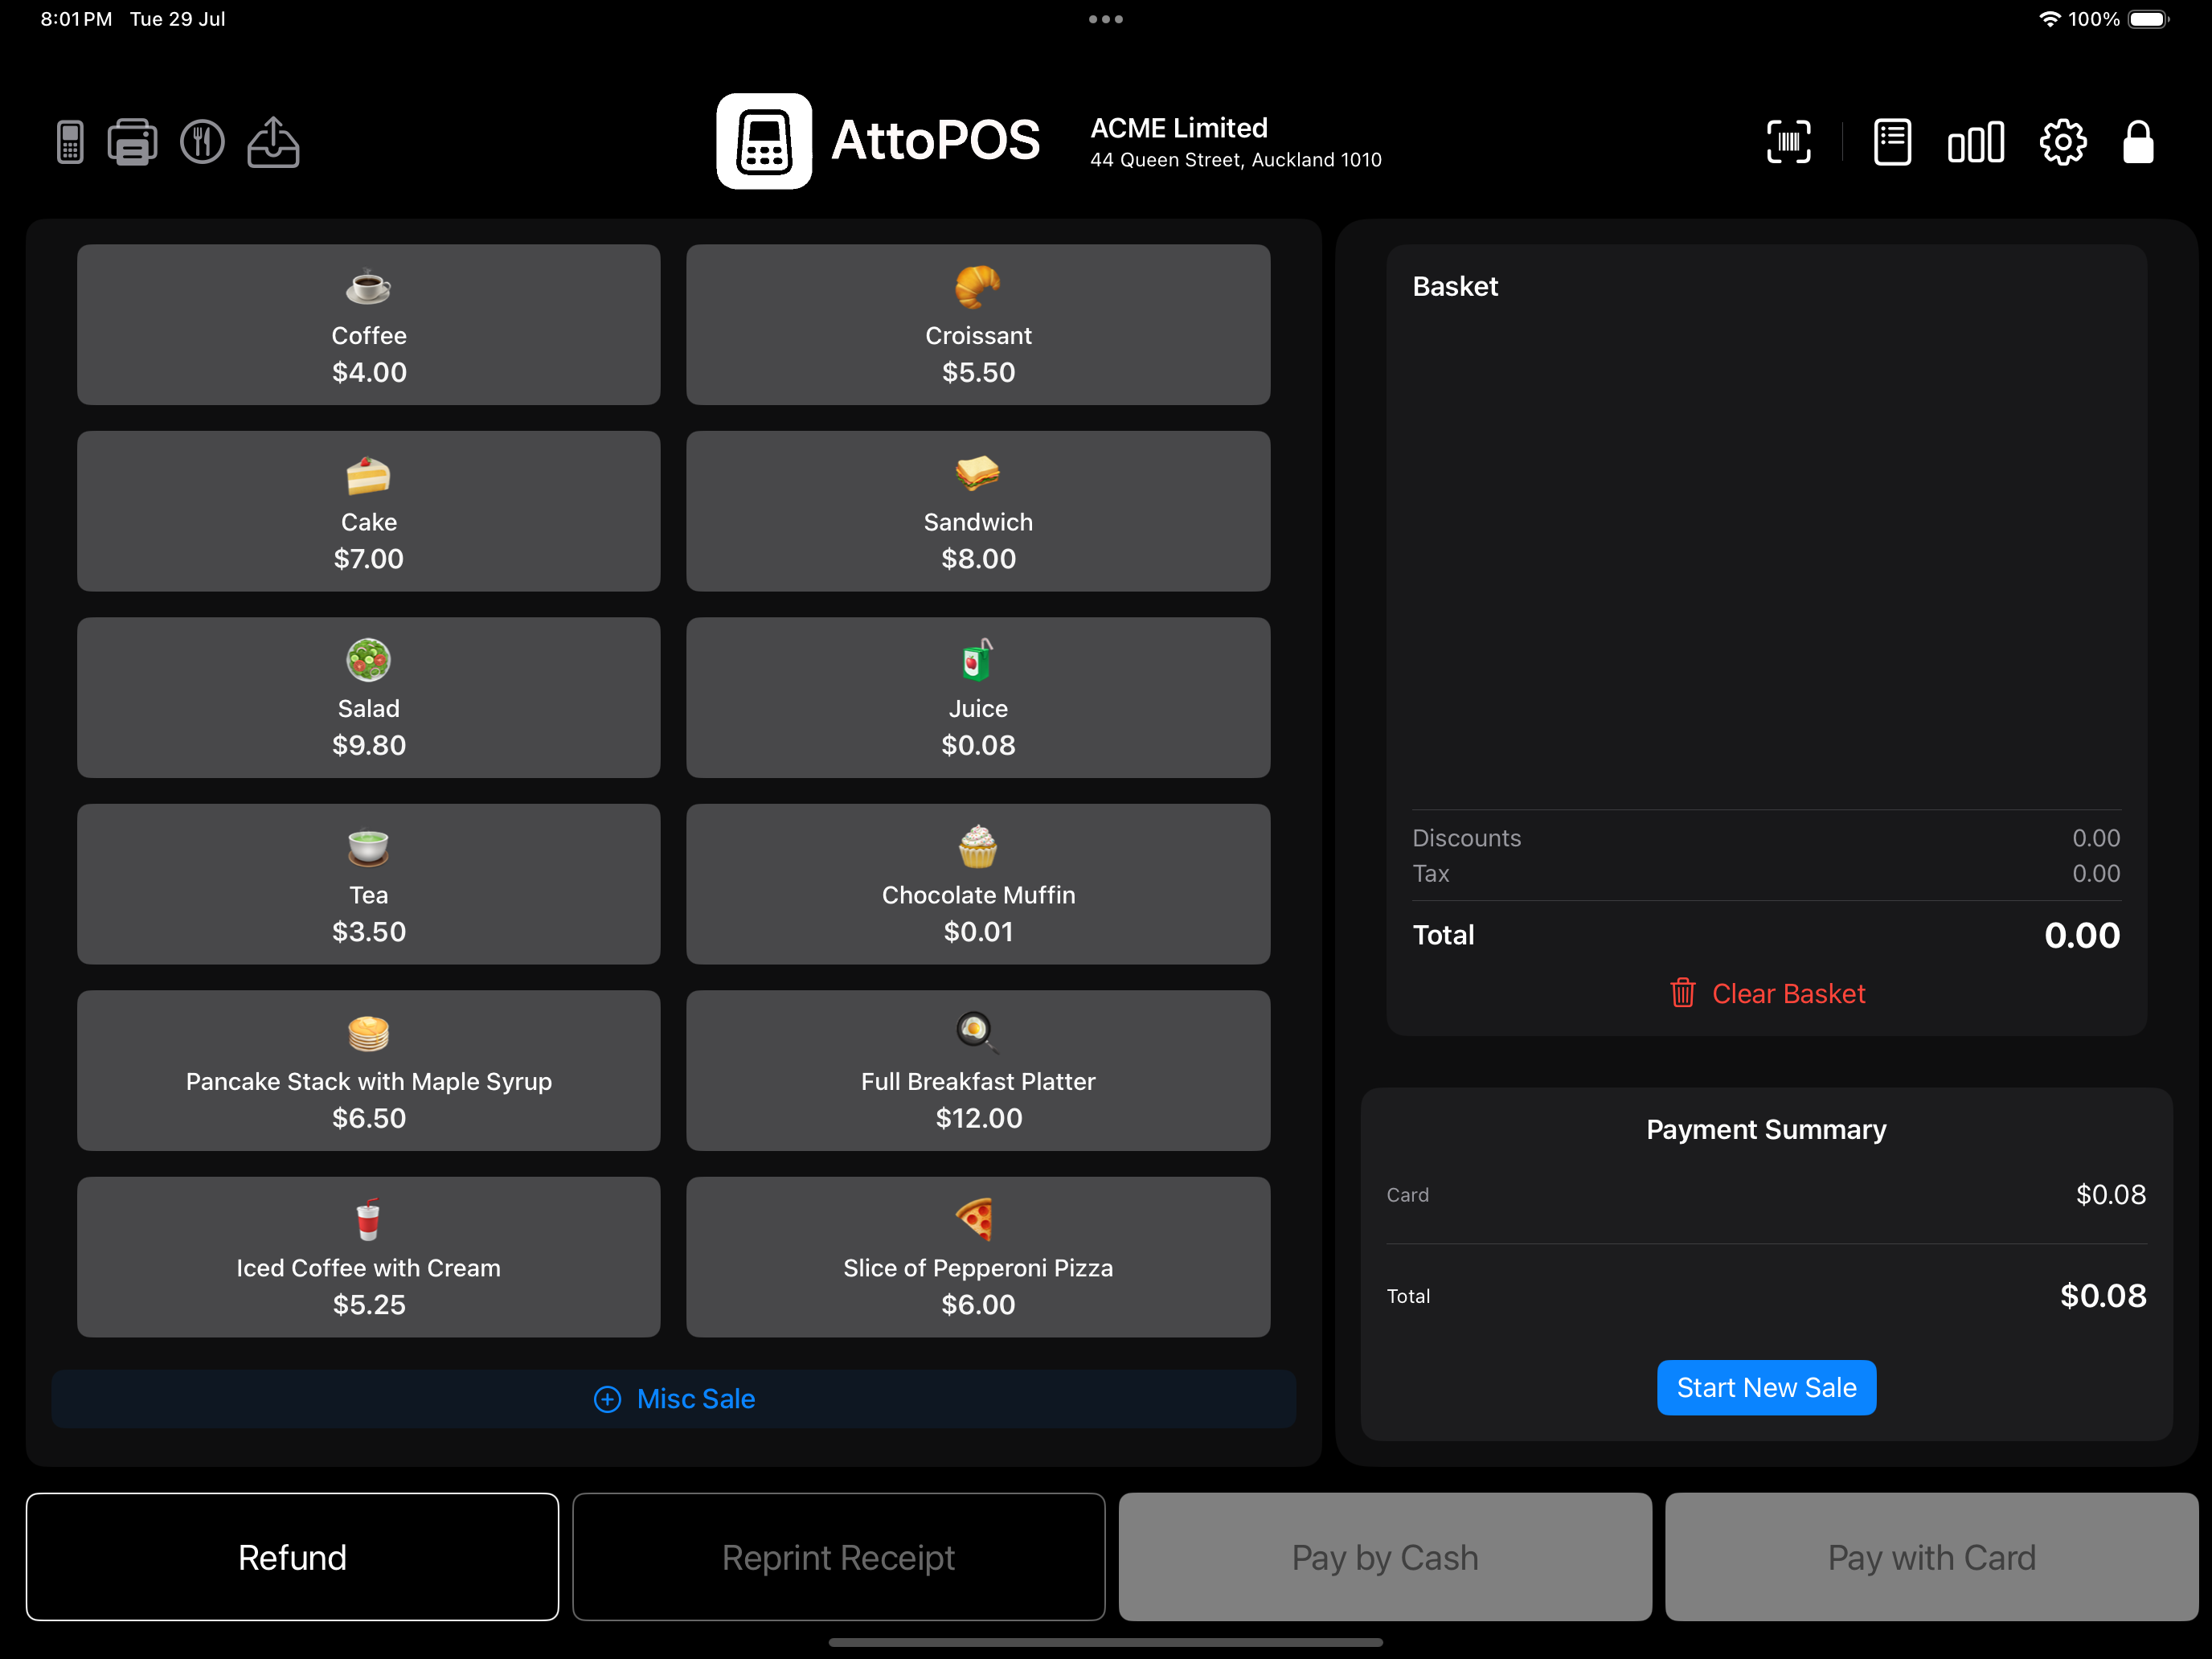Open Misc Sale entry
This screenshot has height=1659, width=2212.
[674, 1399]
